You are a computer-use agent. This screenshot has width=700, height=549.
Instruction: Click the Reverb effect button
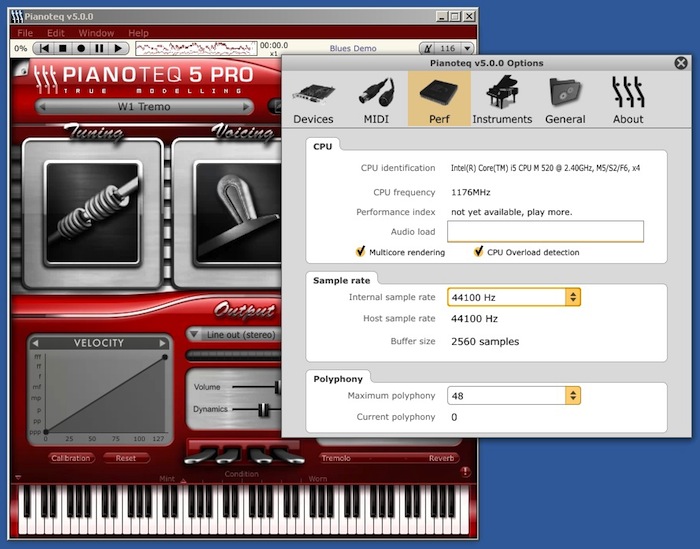tap(441, 458)
